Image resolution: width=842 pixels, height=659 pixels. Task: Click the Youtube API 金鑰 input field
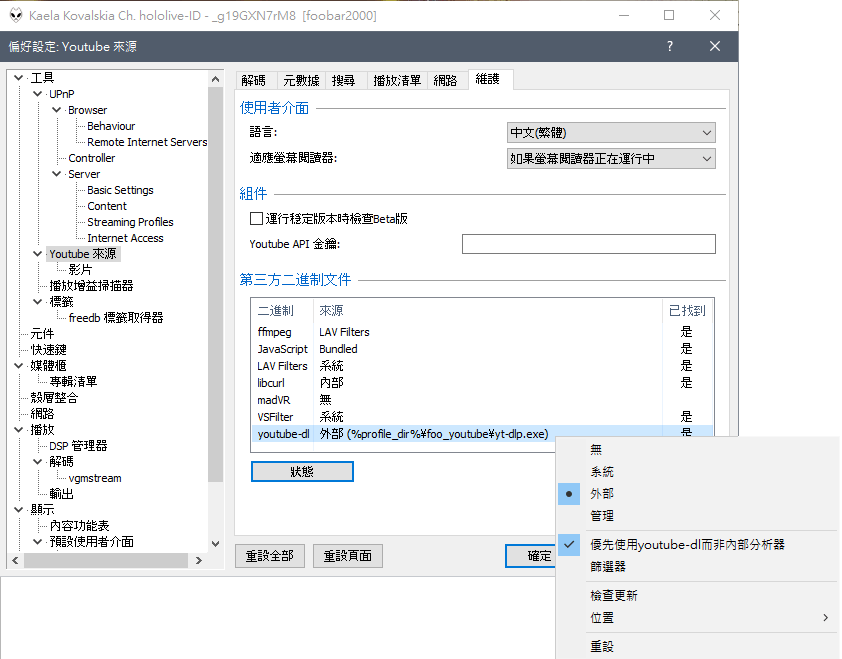pos(589,244)
